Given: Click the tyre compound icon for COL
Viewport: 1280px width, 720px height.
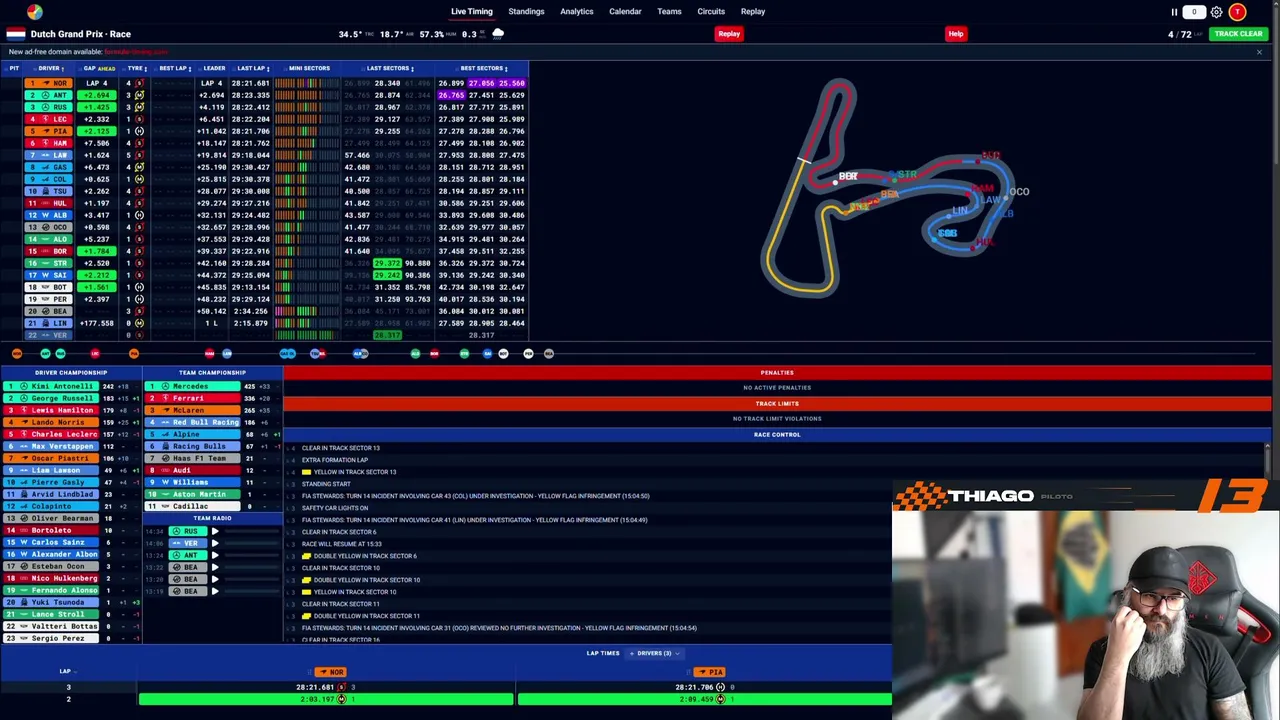Looking at the screenshot, I should (139, 179).
